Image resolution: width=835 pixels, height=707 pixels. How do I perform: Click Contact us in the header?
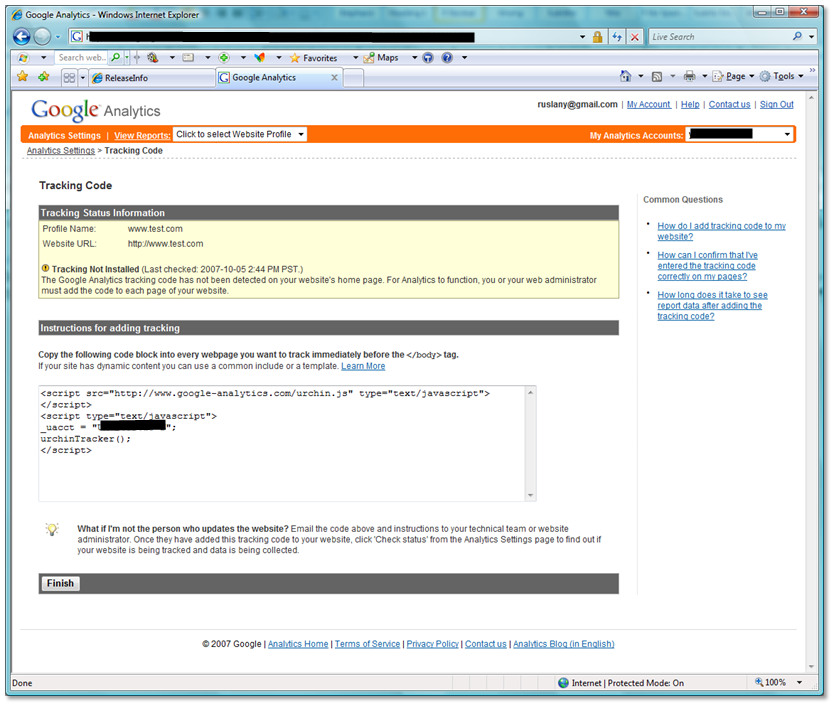(729, 104)
